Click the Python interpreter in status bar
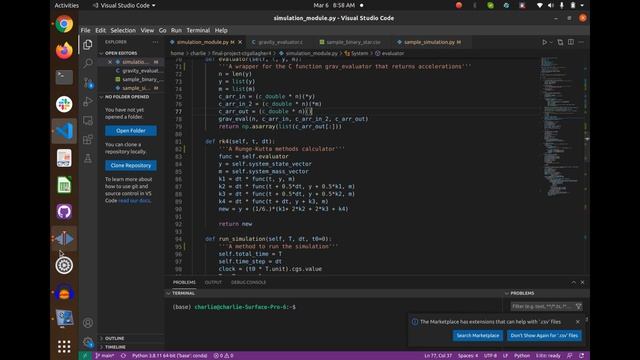The image size is (640, 360). pyautogui.click(x=169, y=356)
